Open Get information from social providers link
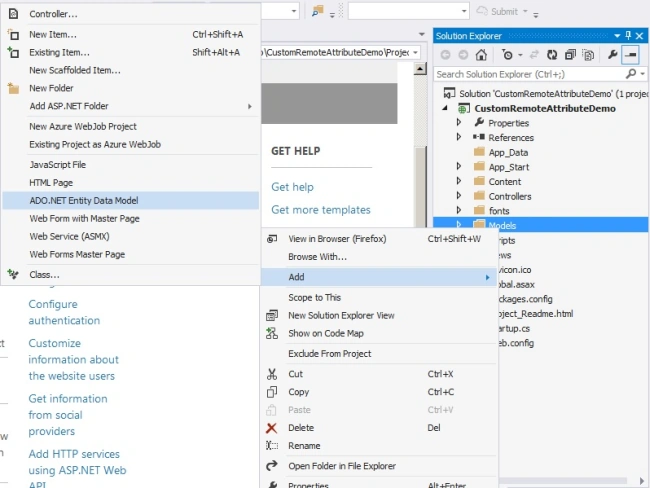The image size is (650, 488). pyautogui.click(x=68, y=415)
